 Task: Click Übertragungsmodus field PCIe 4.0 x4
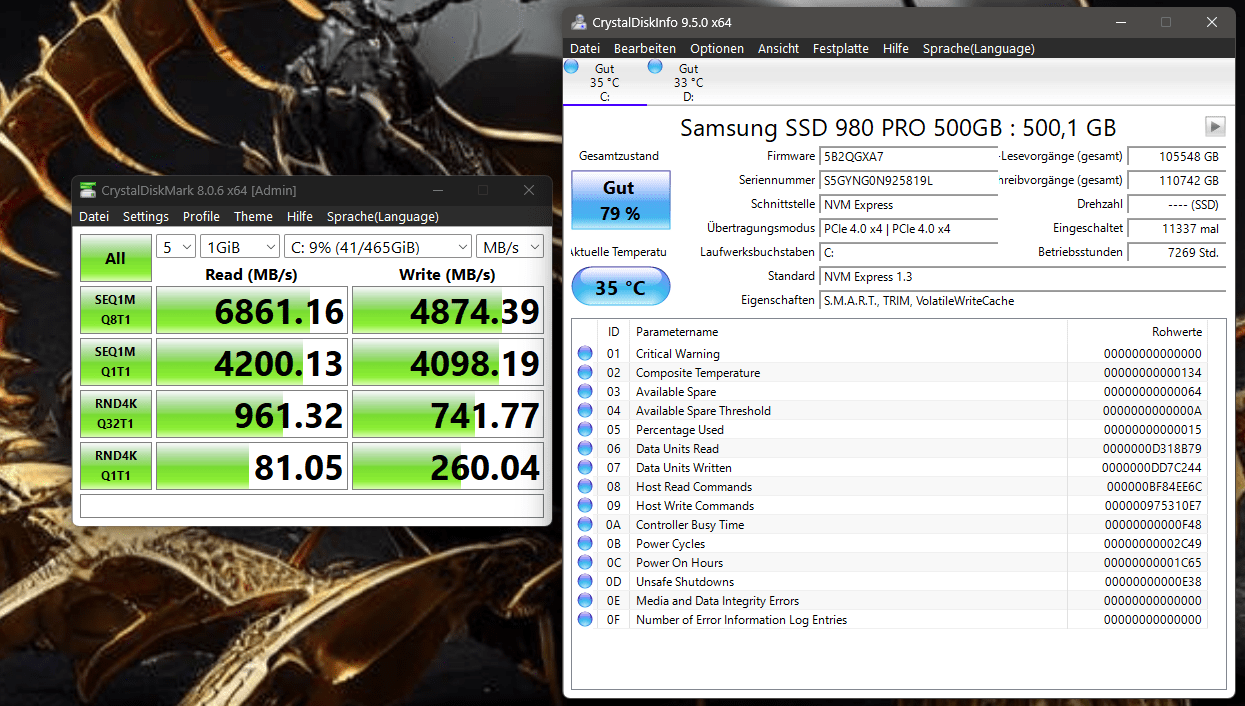tap(908, 228)
